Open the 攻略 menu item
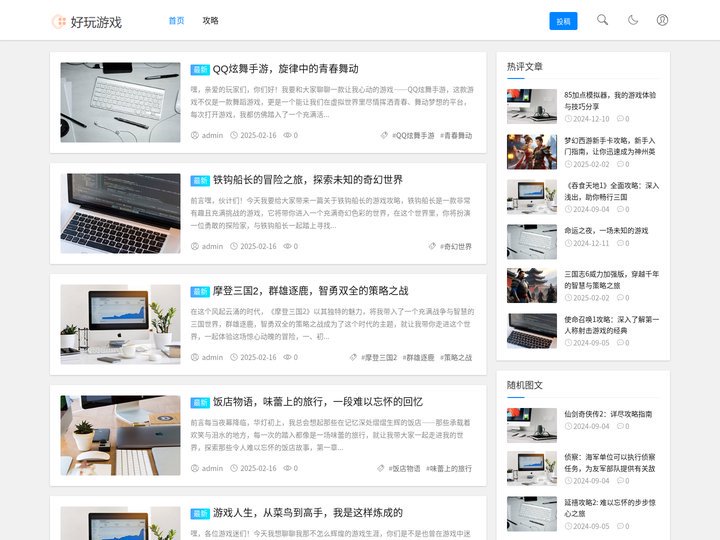This screenshot has width=720, height=540. tap(210, 21)
